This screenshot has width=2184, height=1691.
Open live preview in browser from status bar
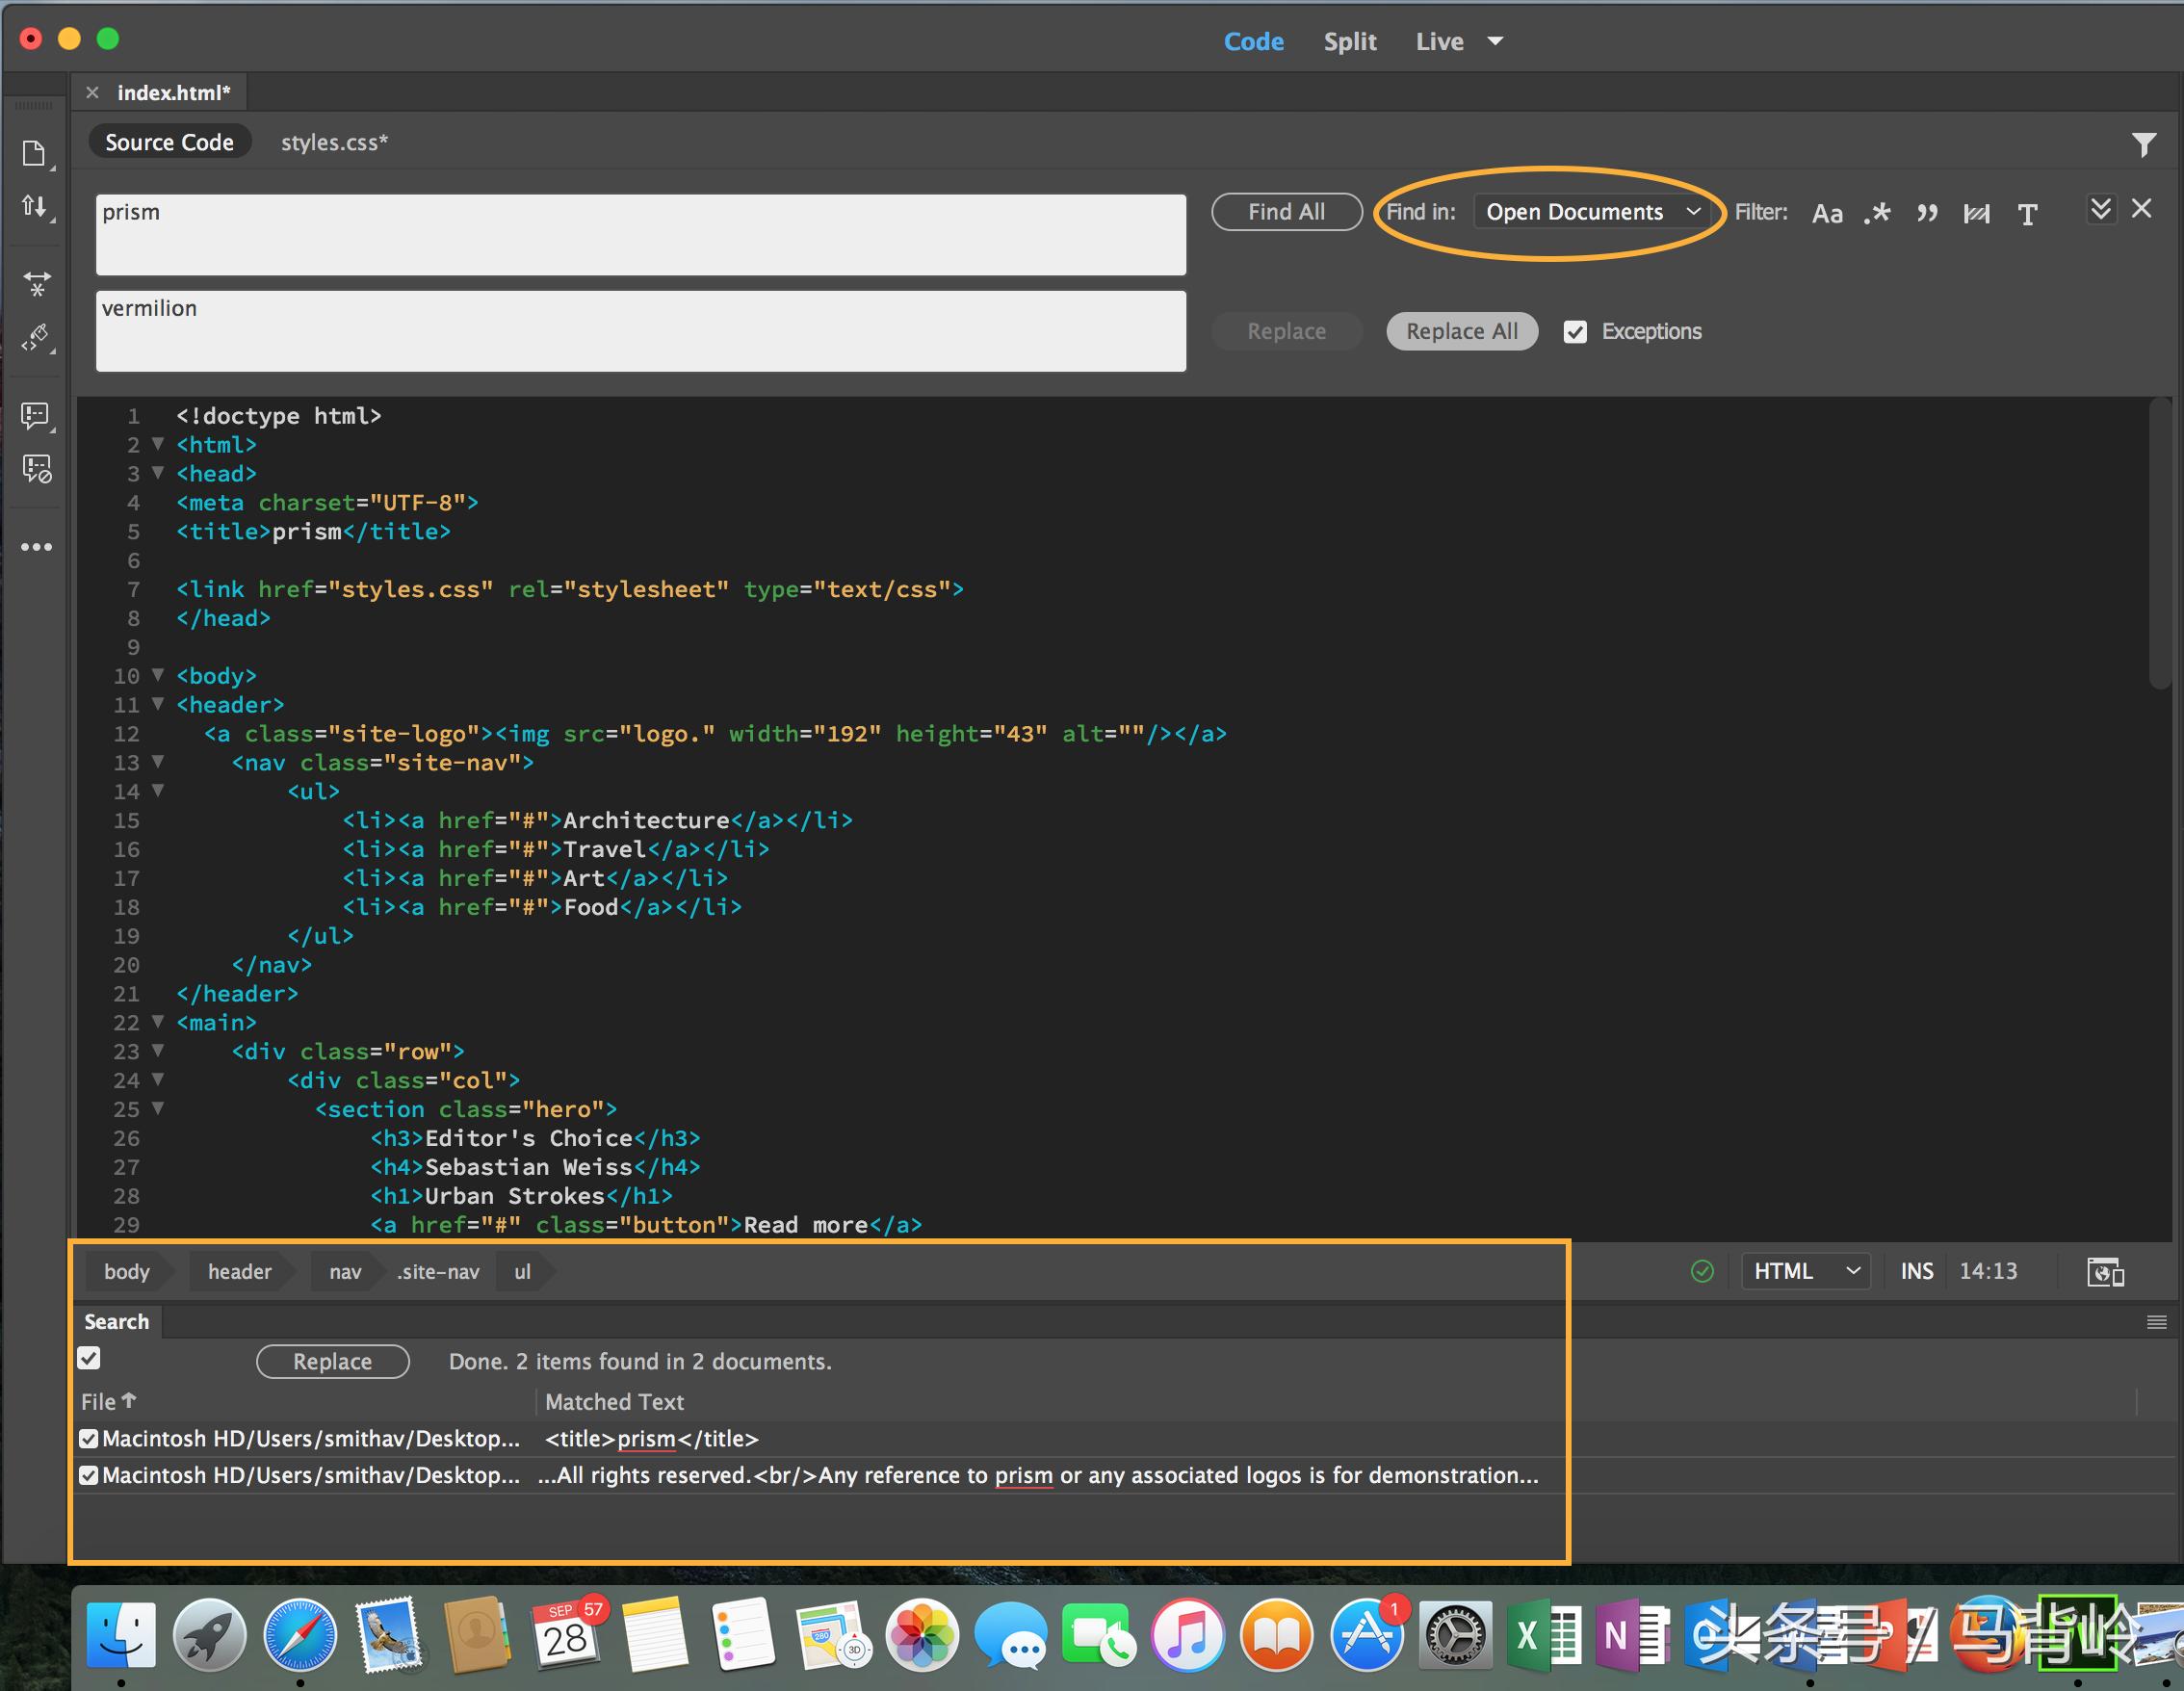2106,1271
